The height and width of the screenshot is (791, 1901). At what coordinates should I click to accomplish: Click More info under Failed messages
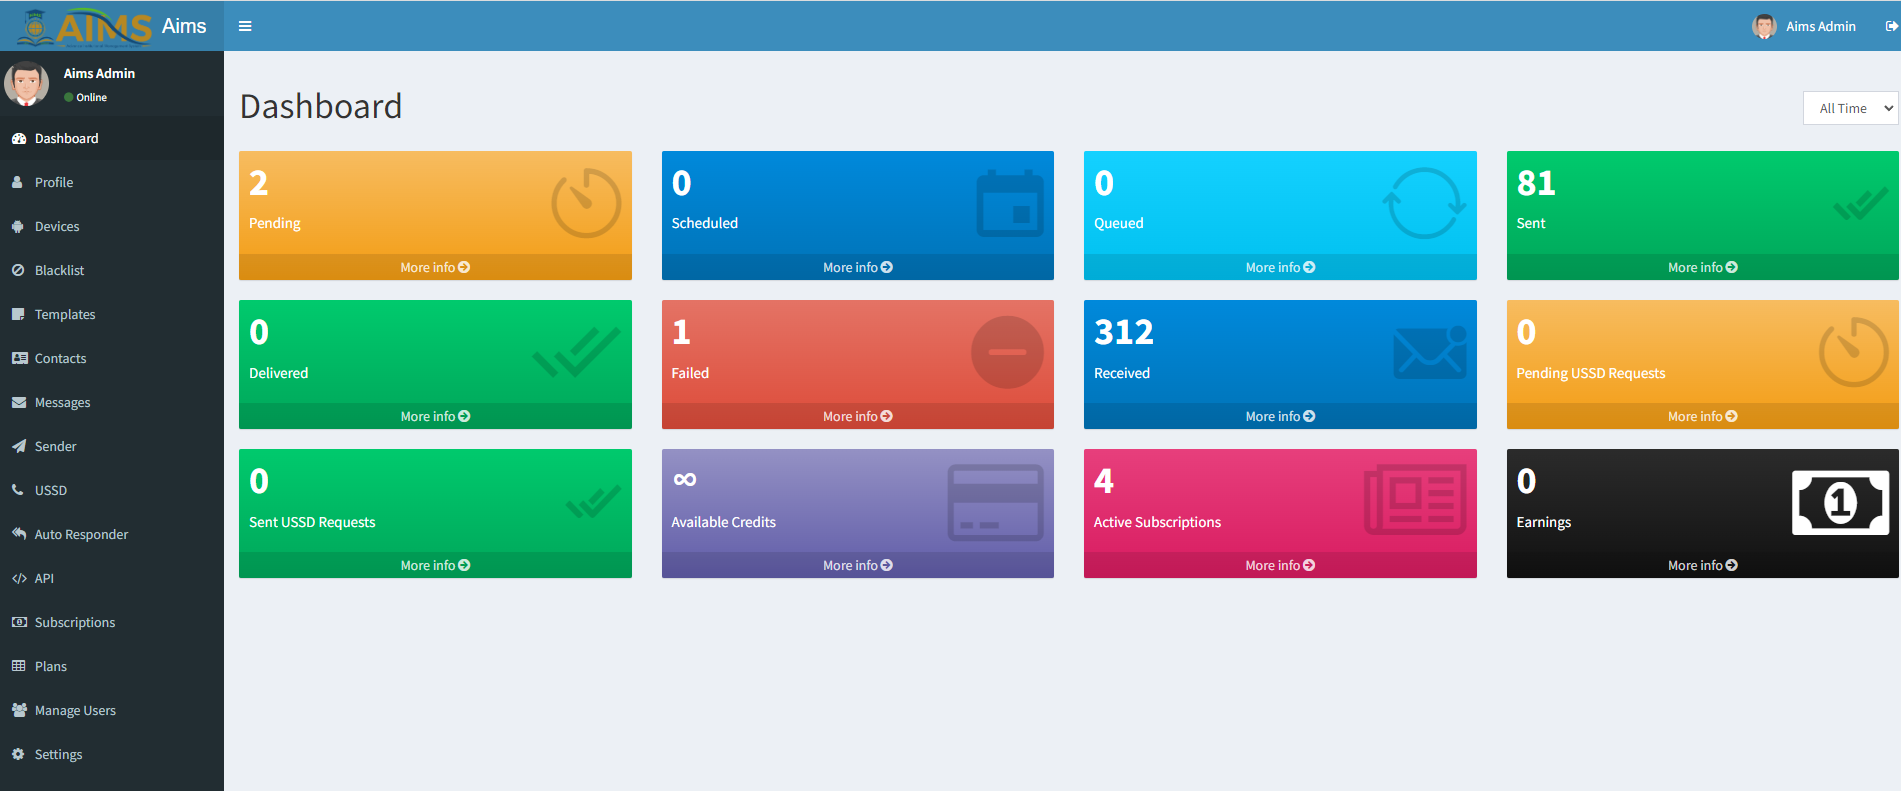857,417
